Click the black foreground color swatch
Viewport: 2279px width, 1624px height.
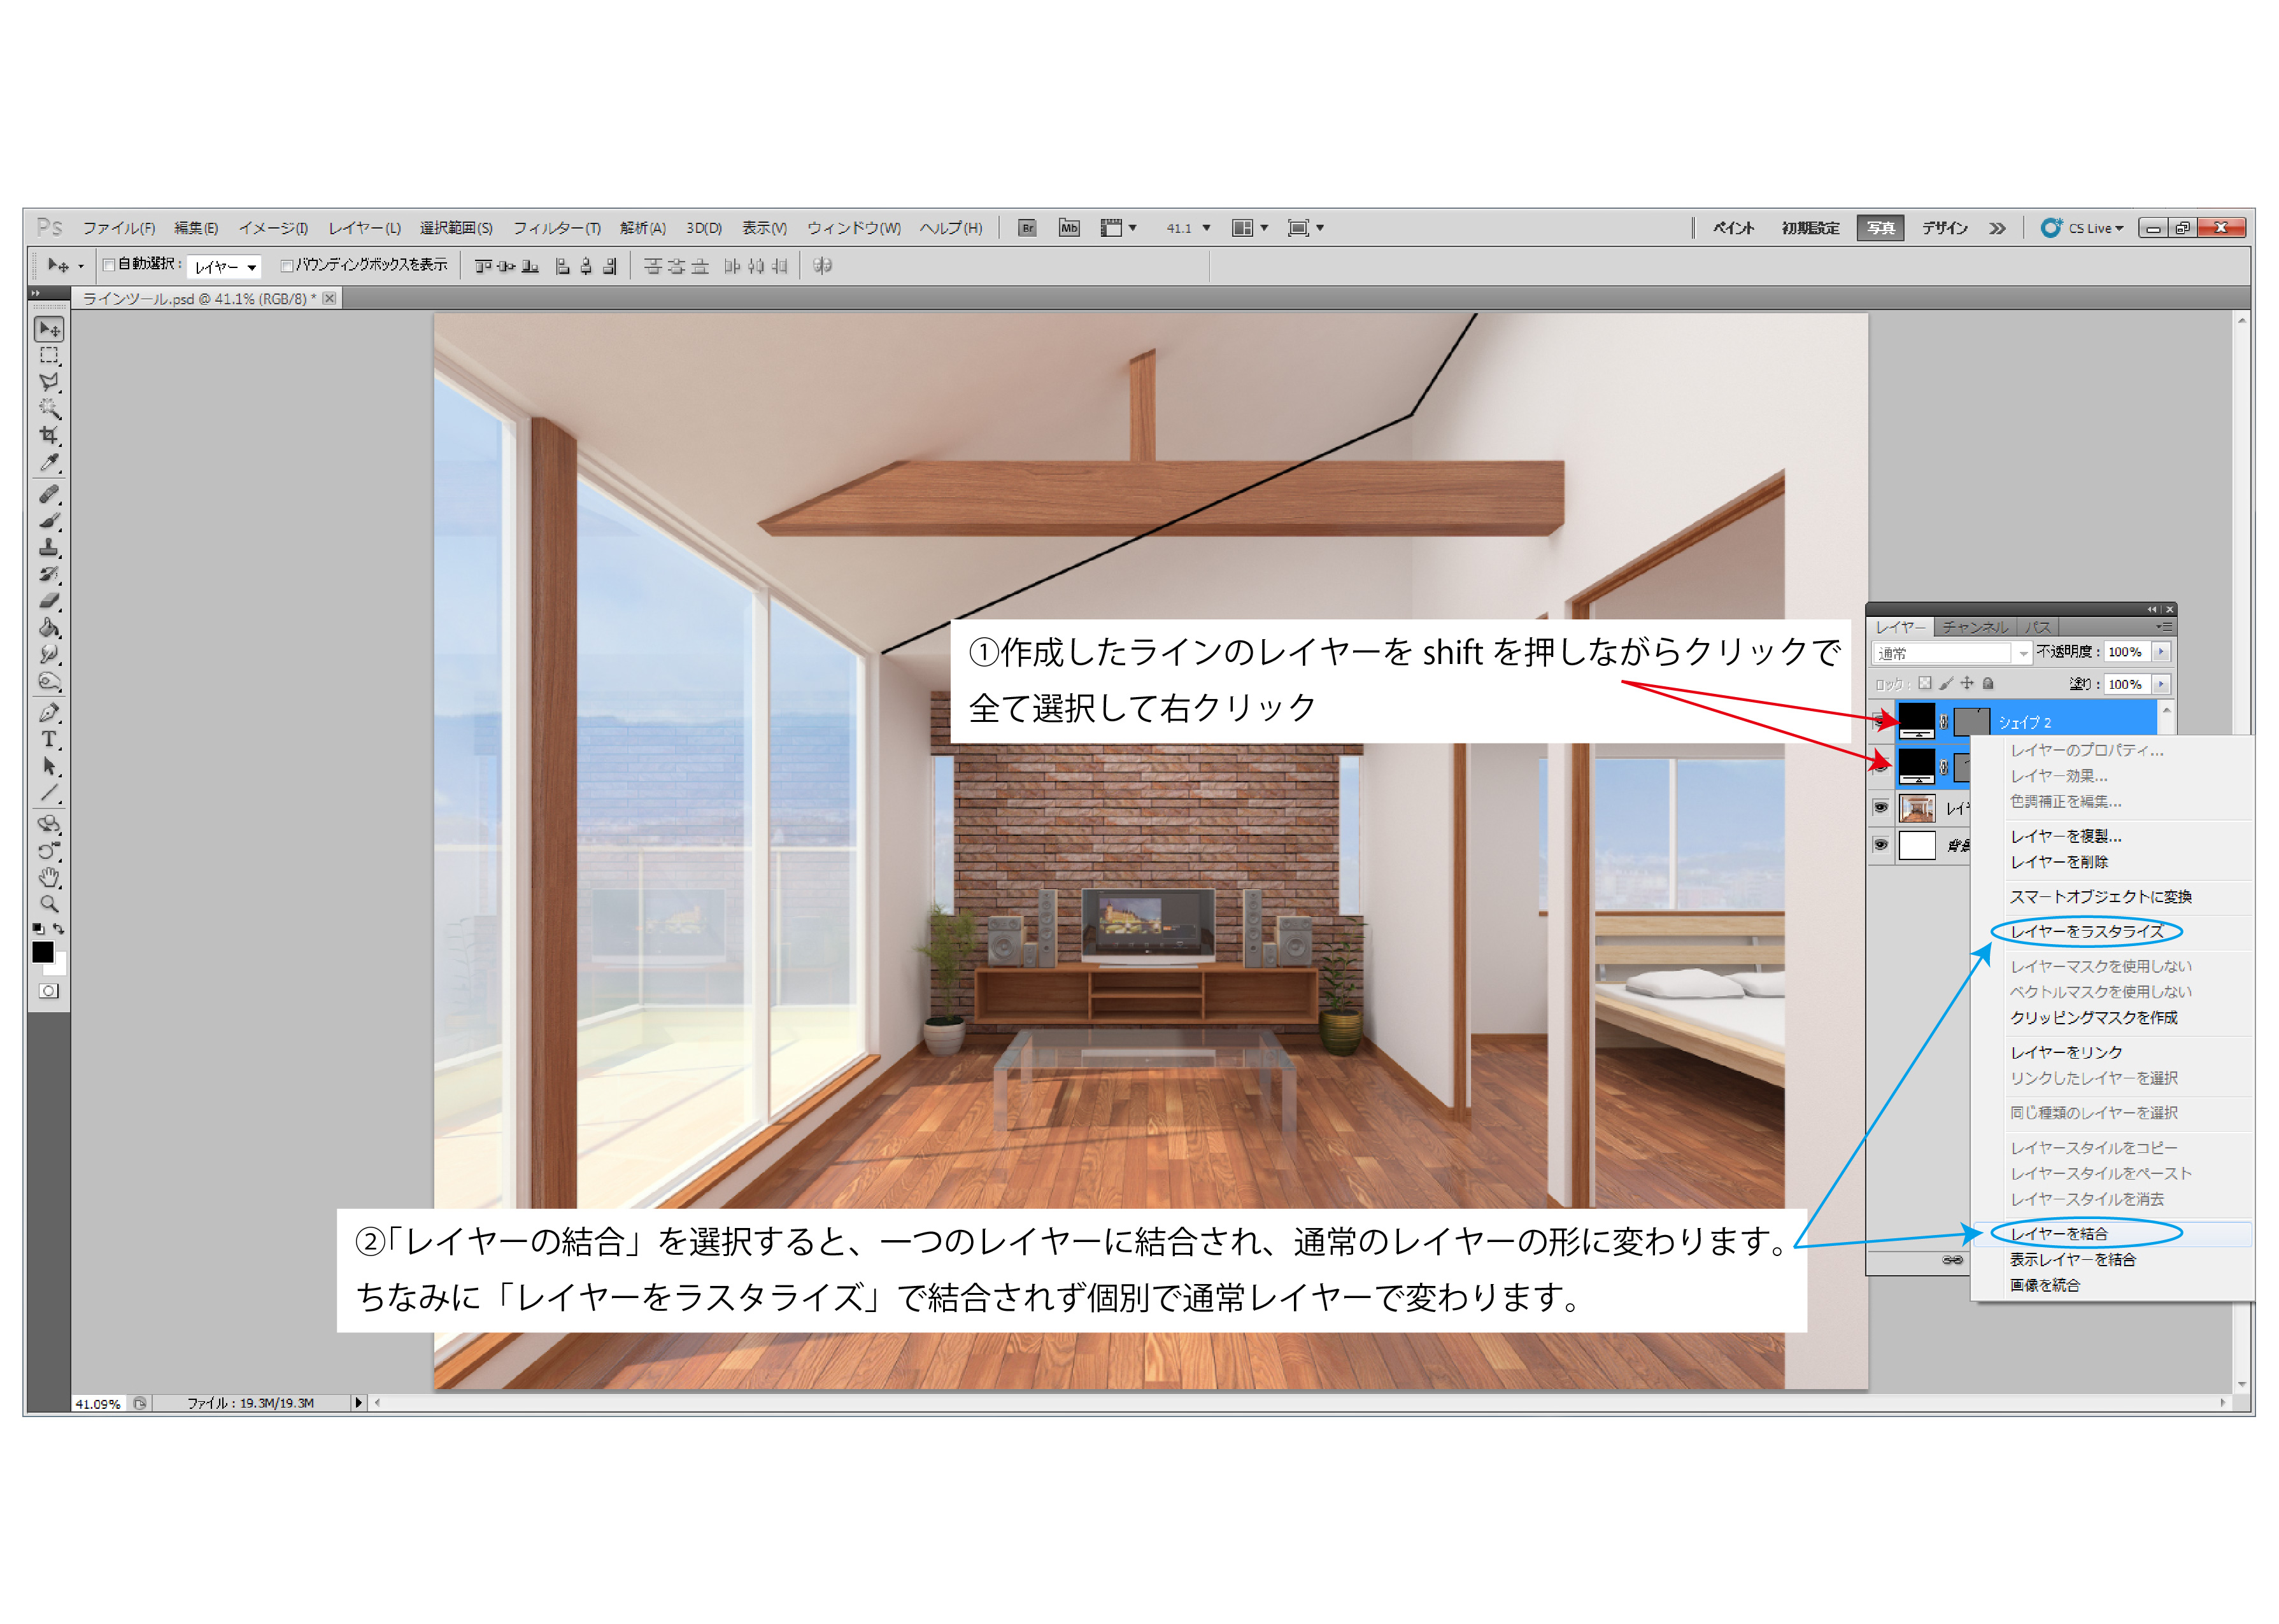(42, 952)
